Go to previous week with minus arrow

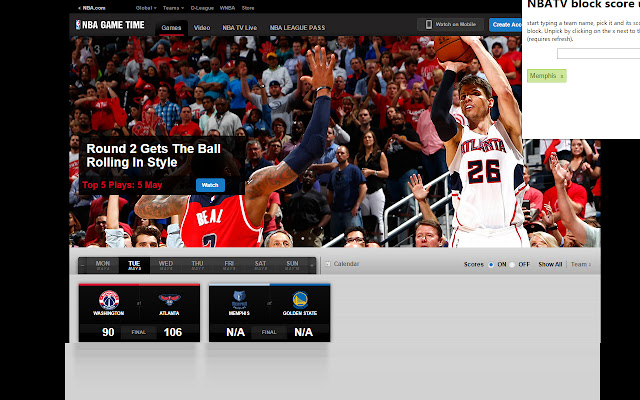pos(82,265)
